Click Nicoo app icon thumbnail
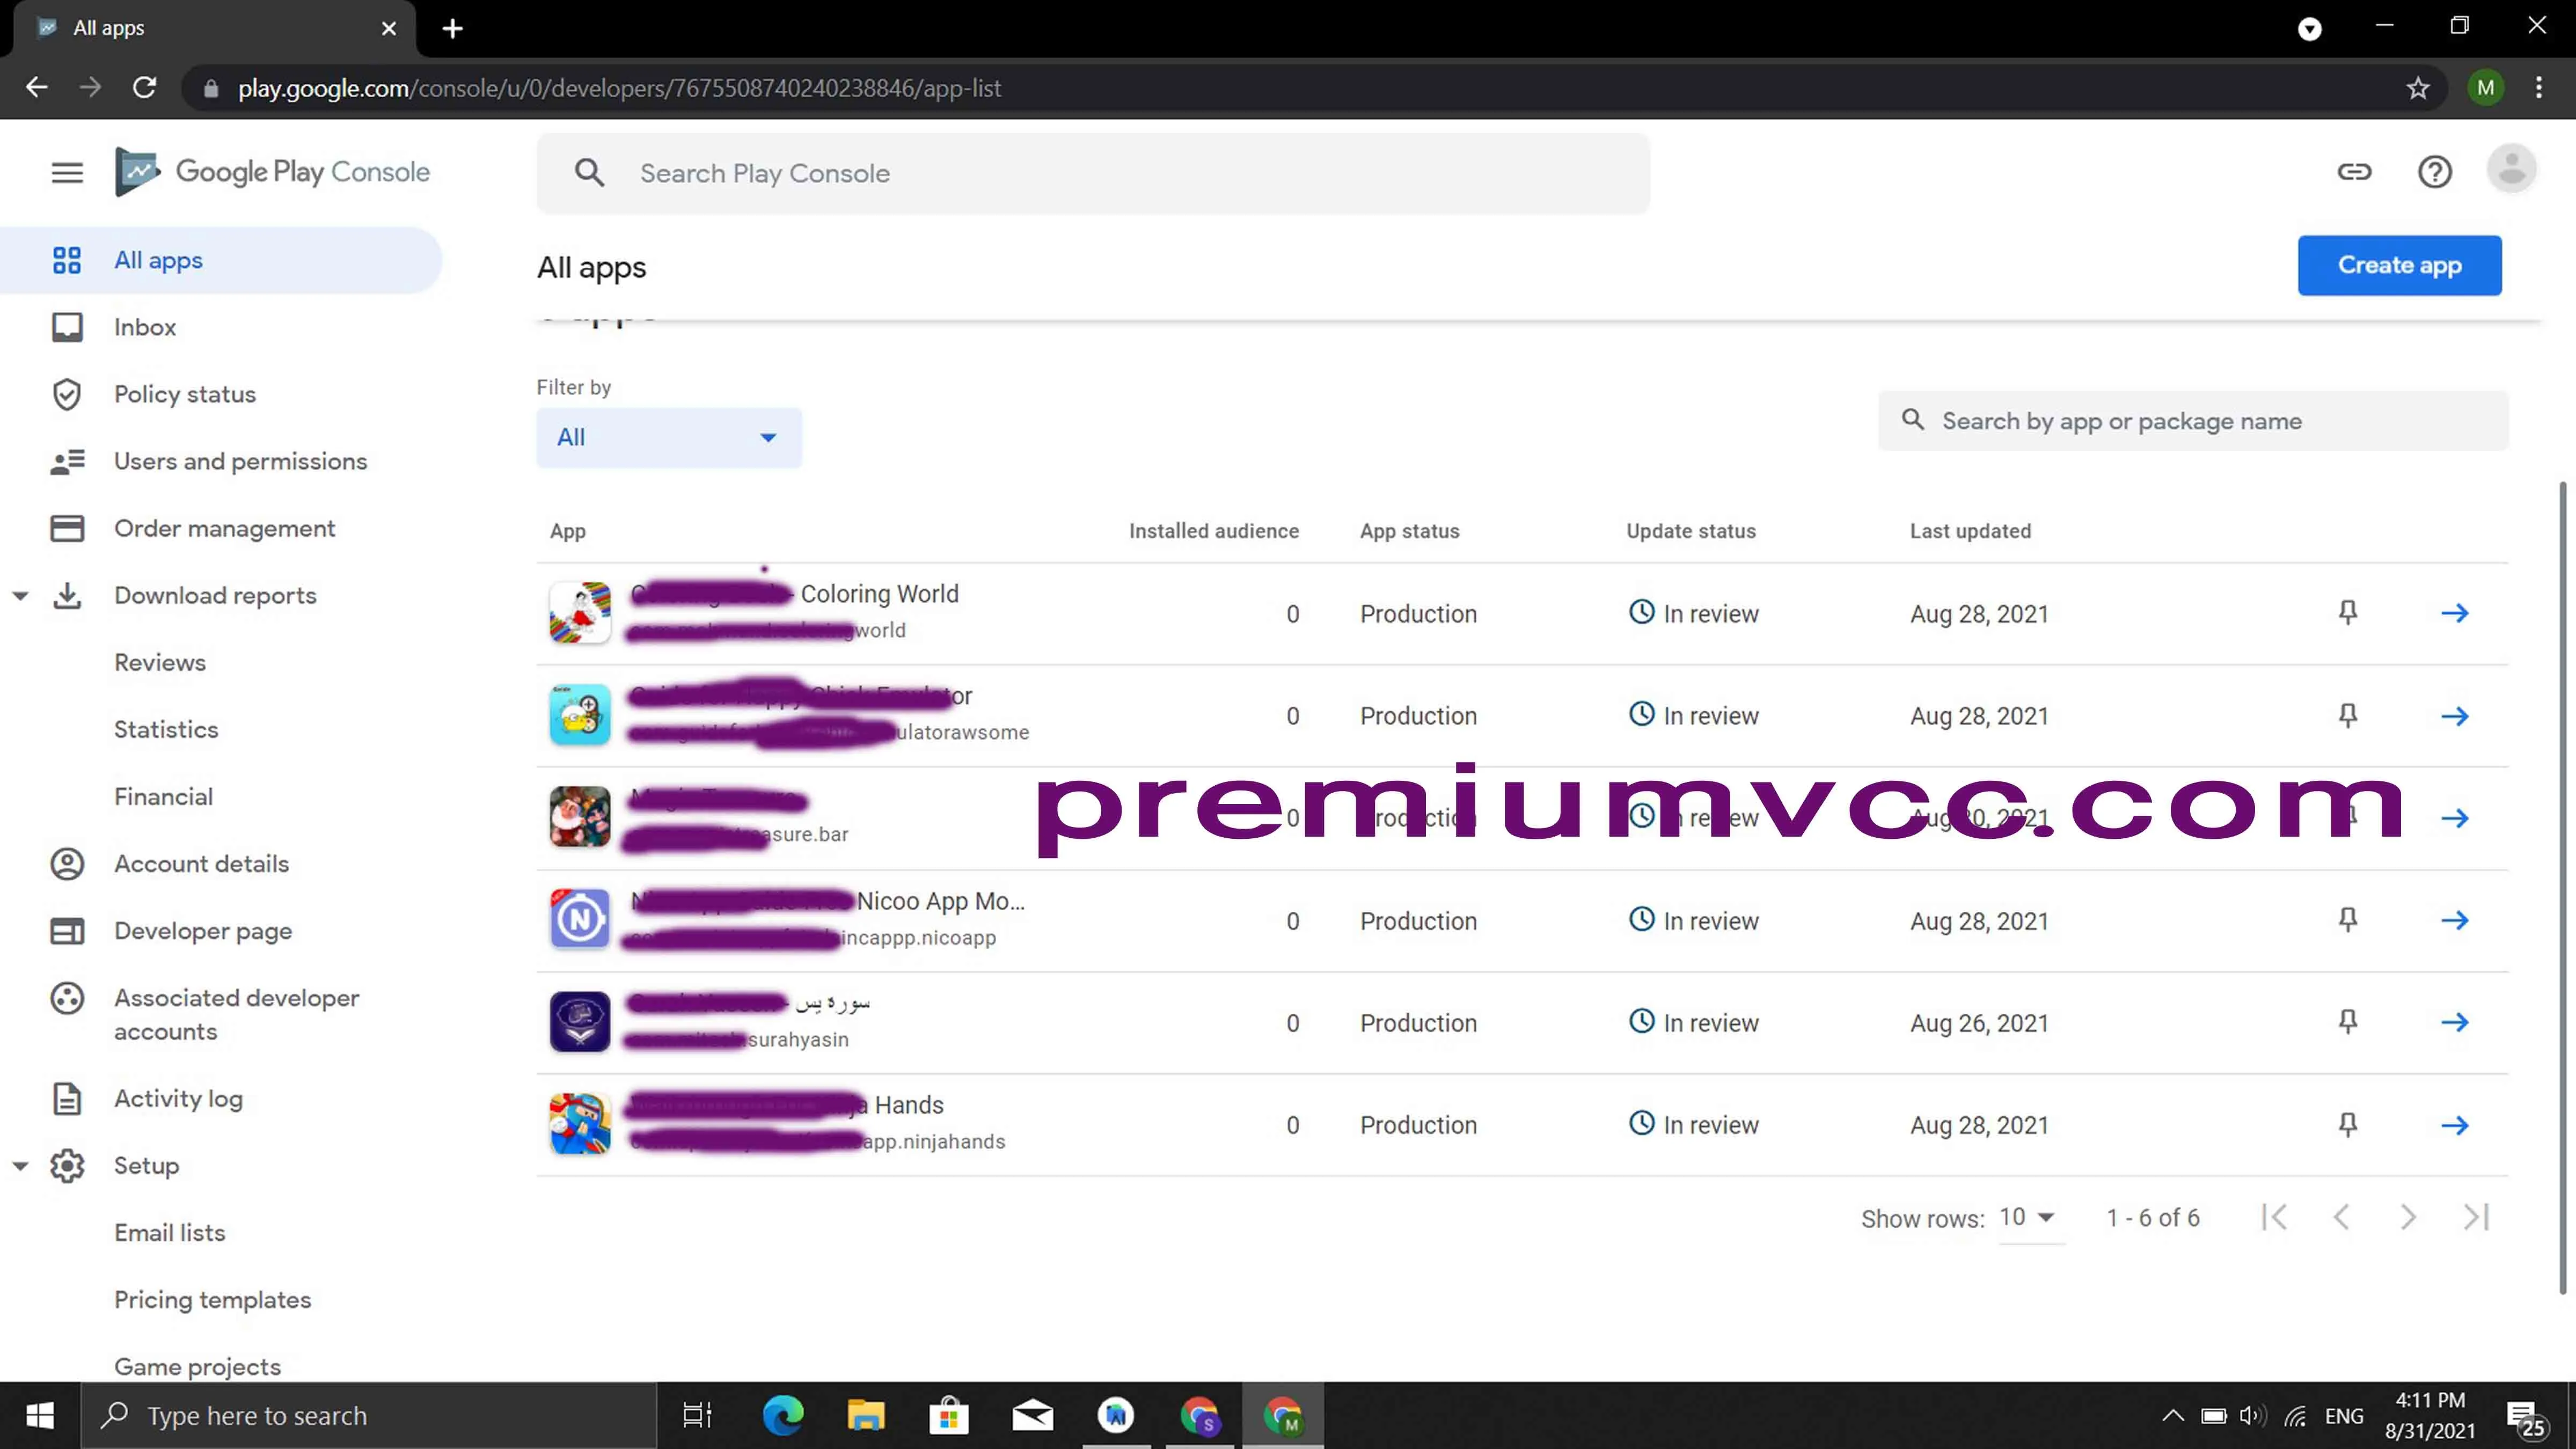Image resolution: width=2576 pixels, height=1449 pixels. (x=580, y=919)
